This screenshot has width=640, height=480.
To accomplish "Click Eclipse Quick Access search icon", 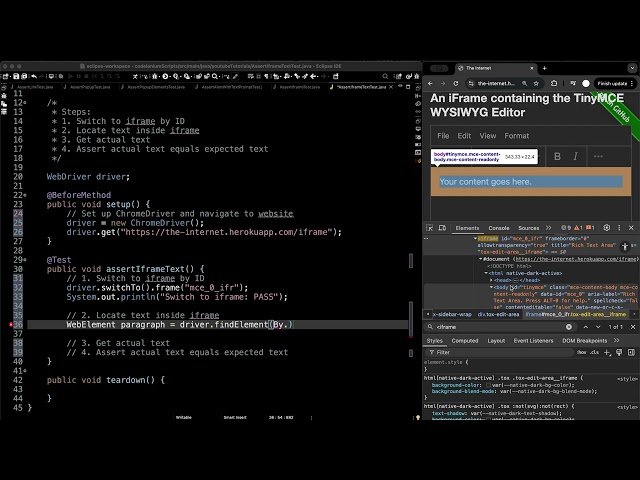I will coord(385,76).
